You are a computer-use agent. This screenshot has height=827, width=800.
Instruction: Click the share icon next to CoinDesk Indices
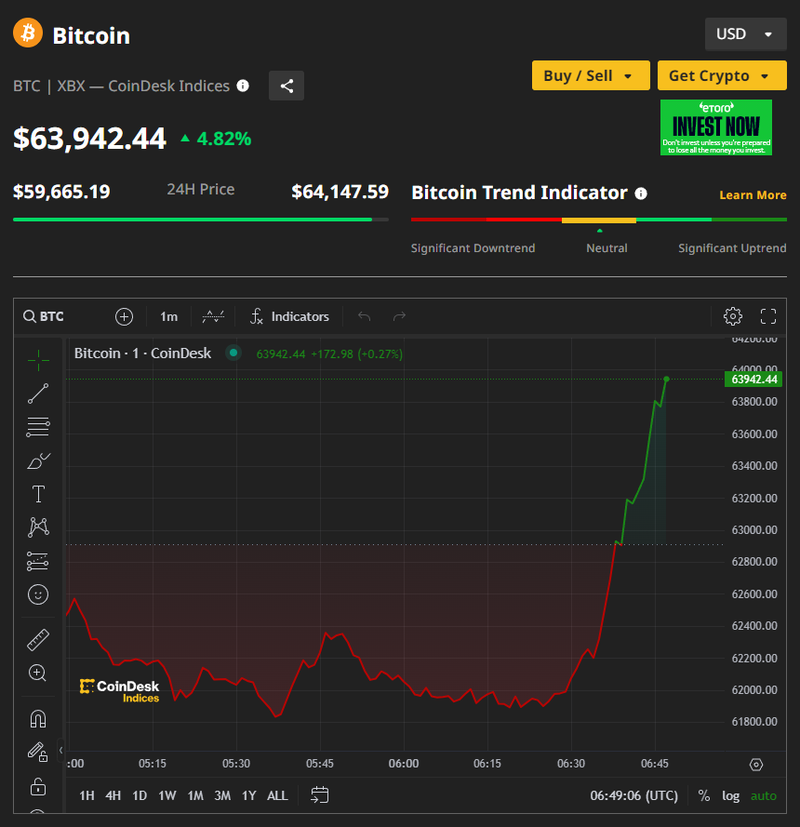tap(286, 86)
